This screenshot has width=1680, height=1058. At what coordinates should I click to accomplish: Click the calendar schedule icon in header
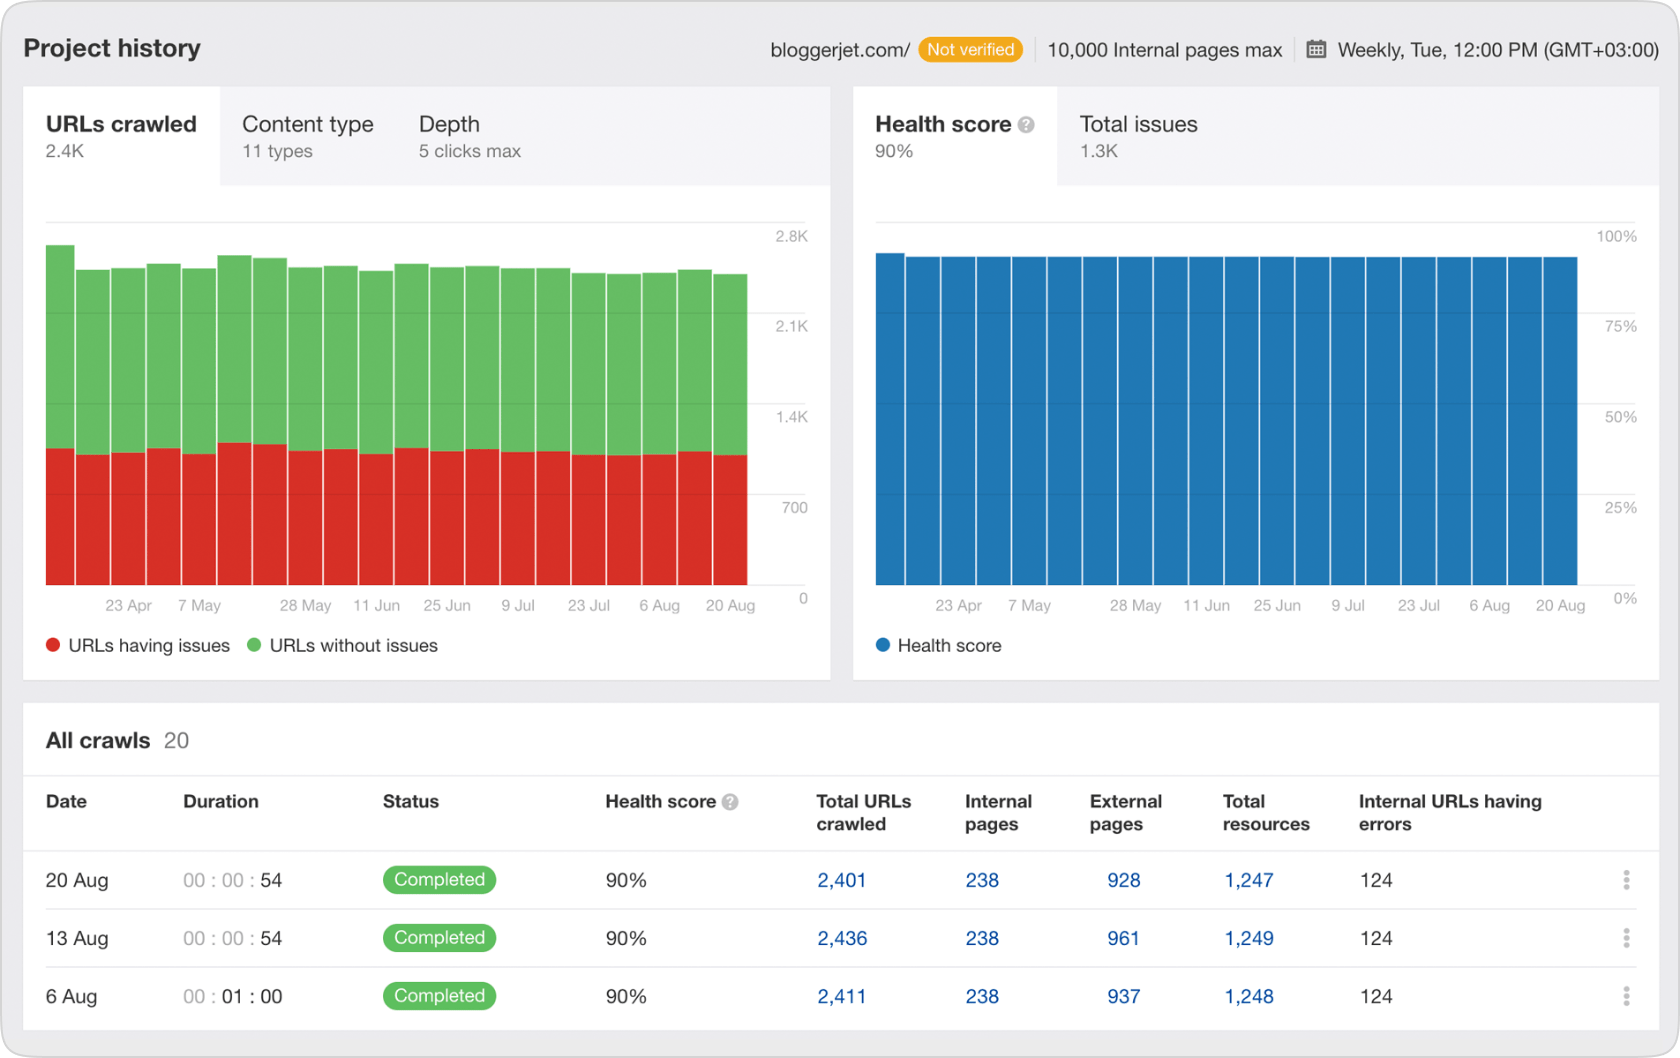[x=1316, y=49]
